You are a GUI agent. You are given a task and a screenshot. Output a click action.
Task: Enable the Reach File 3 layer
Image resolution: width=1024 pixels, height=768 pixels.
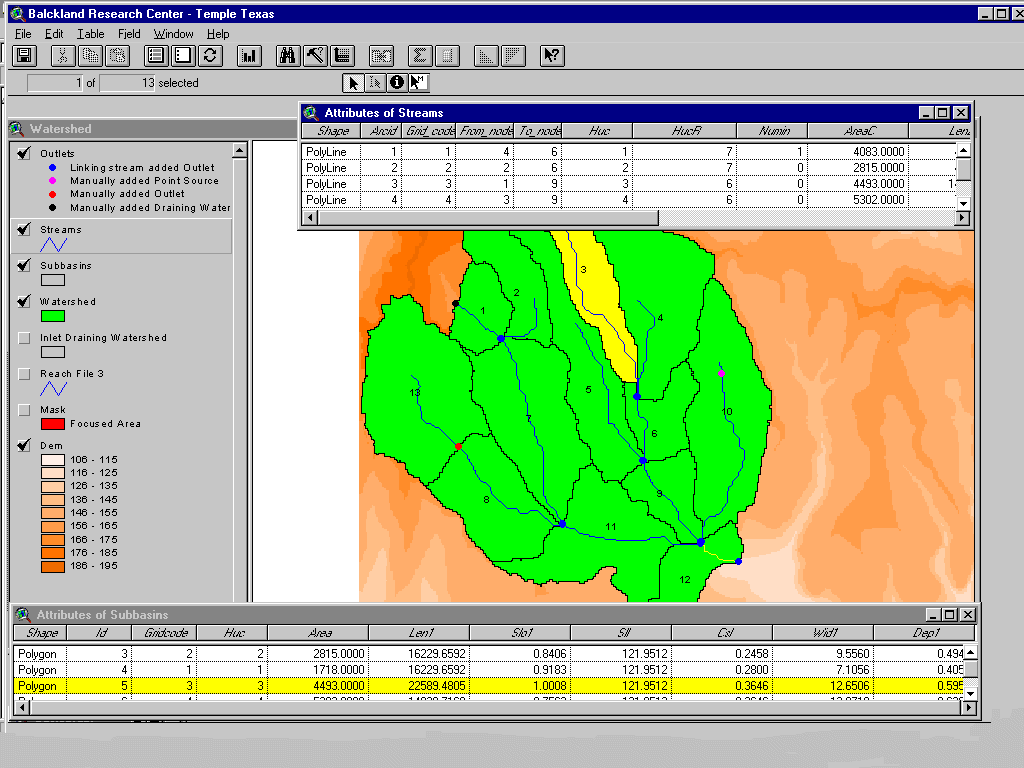pos(24,374)
